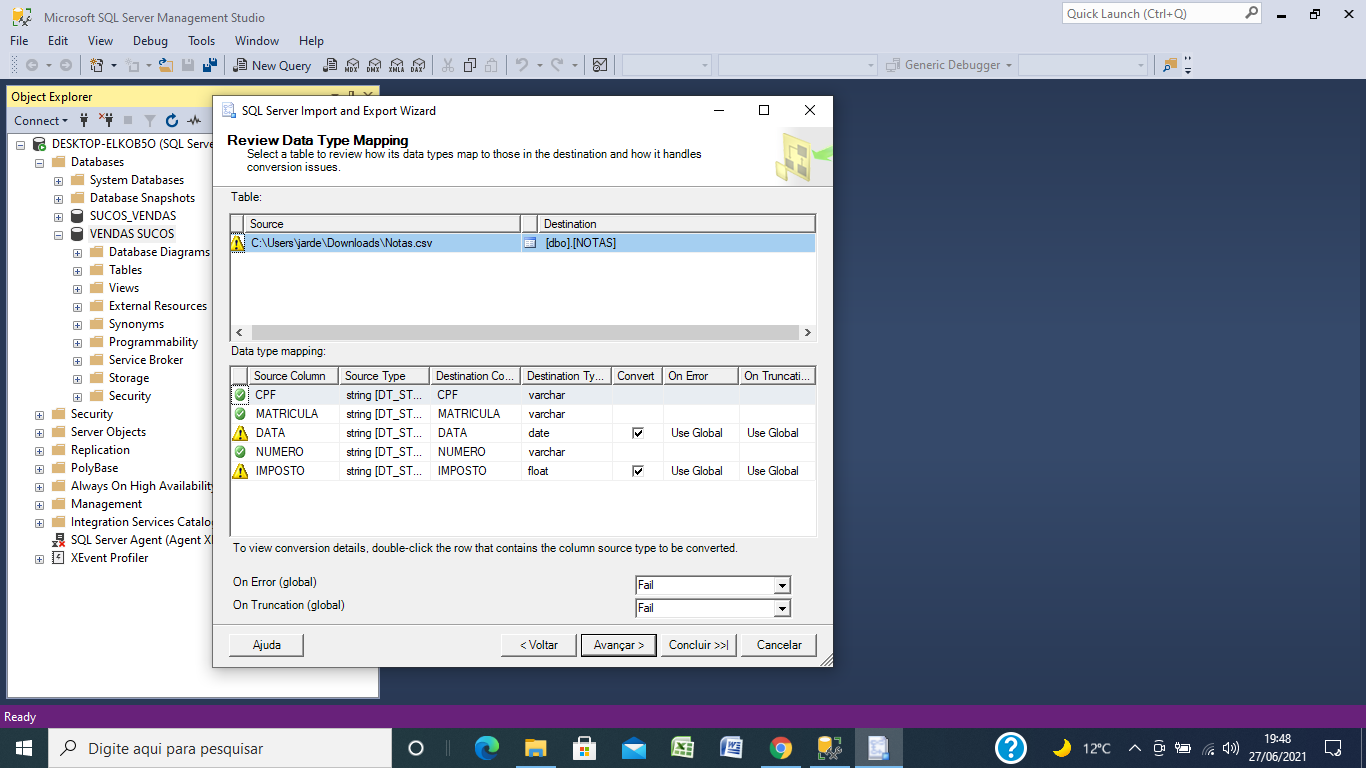Click the Source Column header
1366x768 pixels.
tap(293, 376)
